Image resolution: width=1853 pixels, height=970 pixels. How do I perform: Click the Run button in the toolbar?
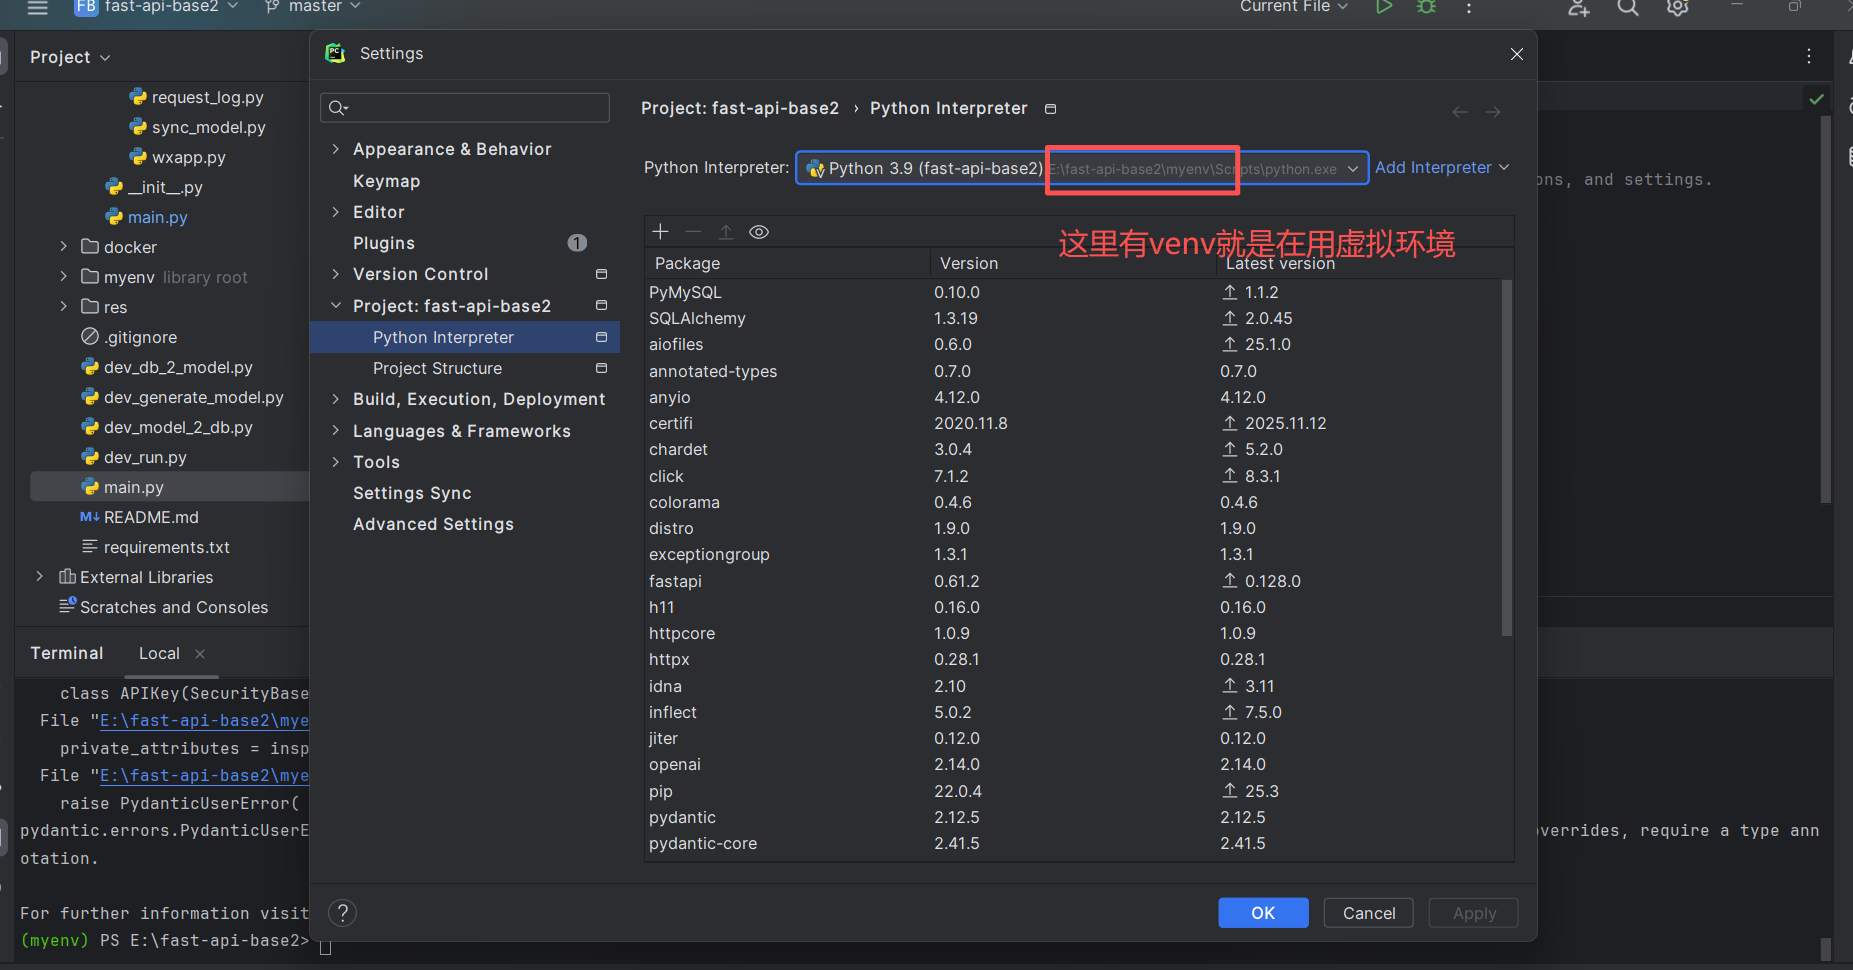[1384, 7]
